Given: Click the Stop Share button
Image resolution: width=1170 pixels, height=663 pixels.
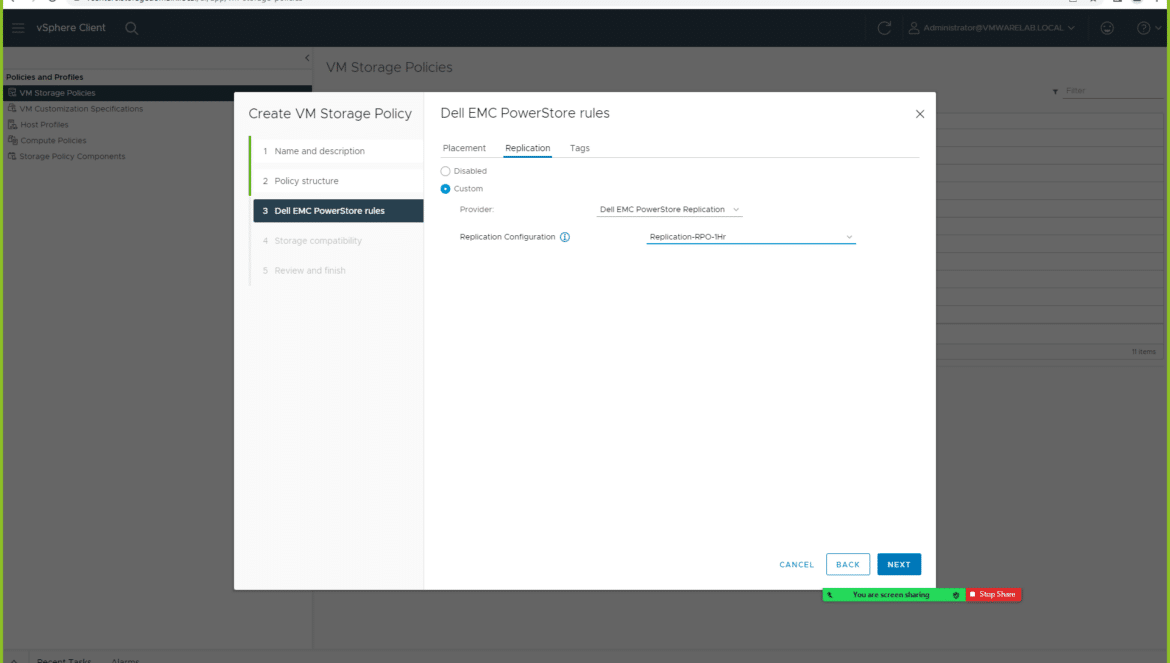Looking at the screenshot, I should [x=993, y=595].
